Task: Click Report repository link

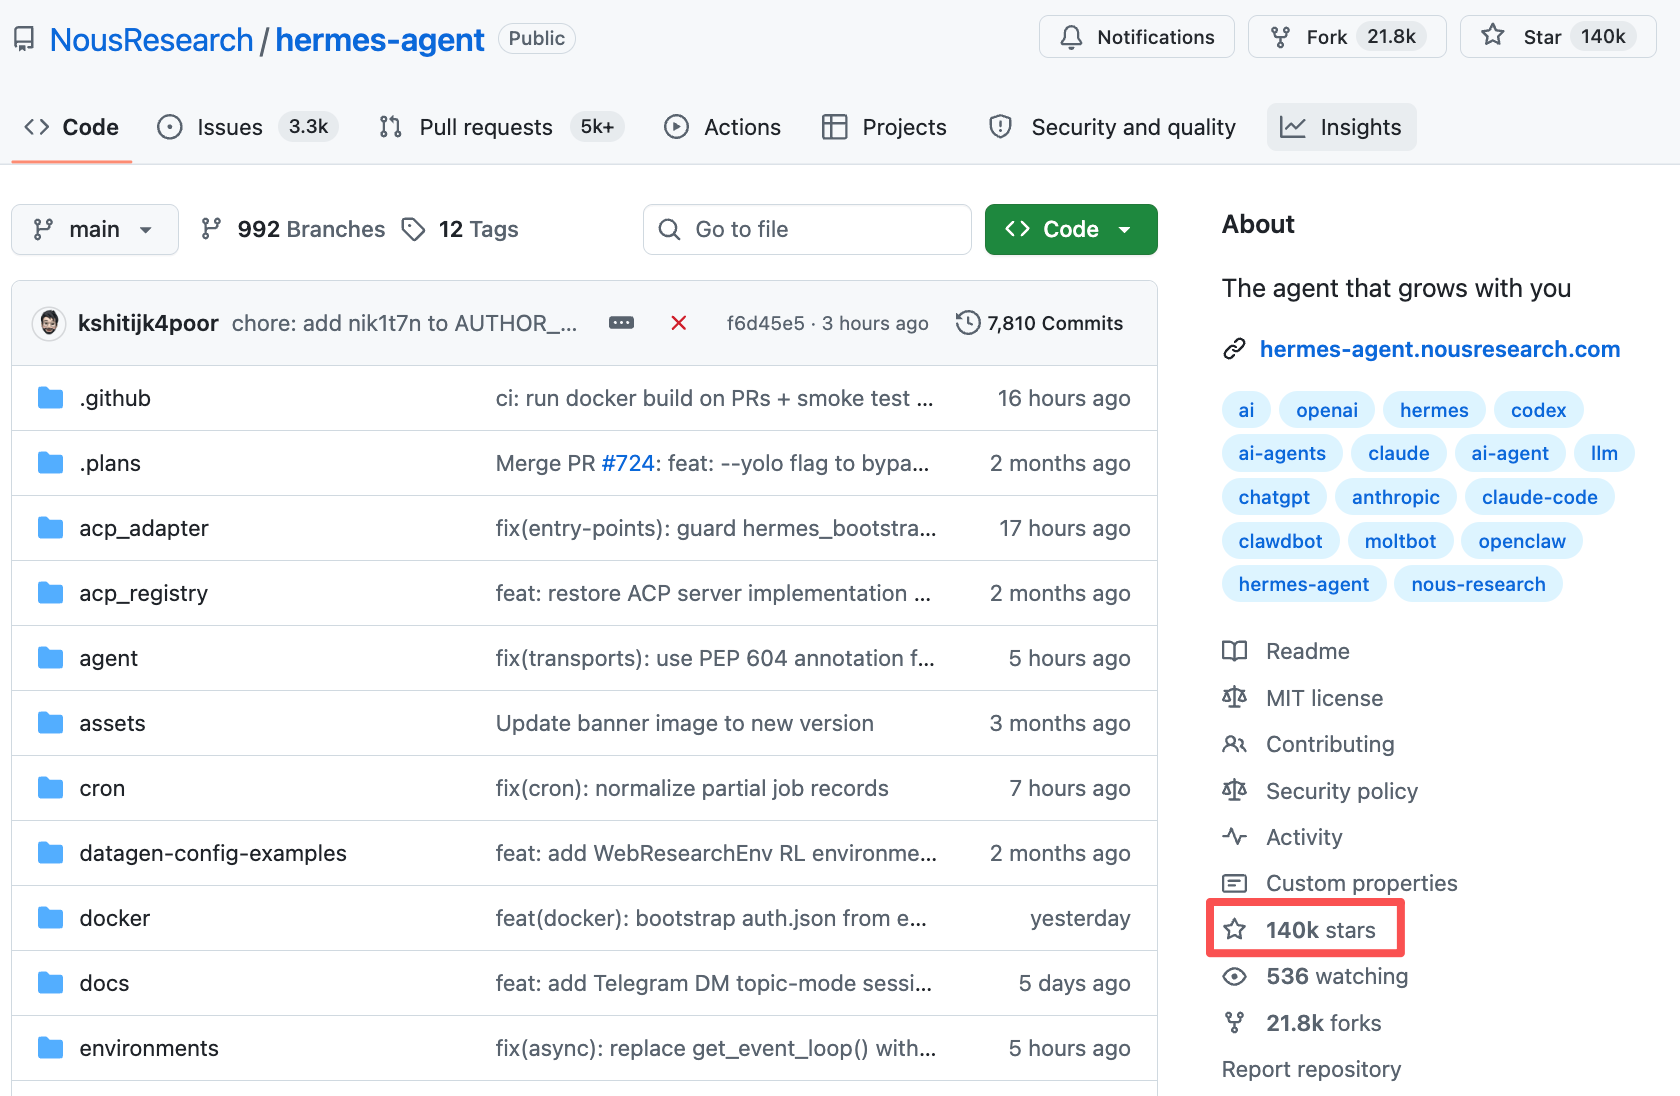Action: coord(1311,1069)
